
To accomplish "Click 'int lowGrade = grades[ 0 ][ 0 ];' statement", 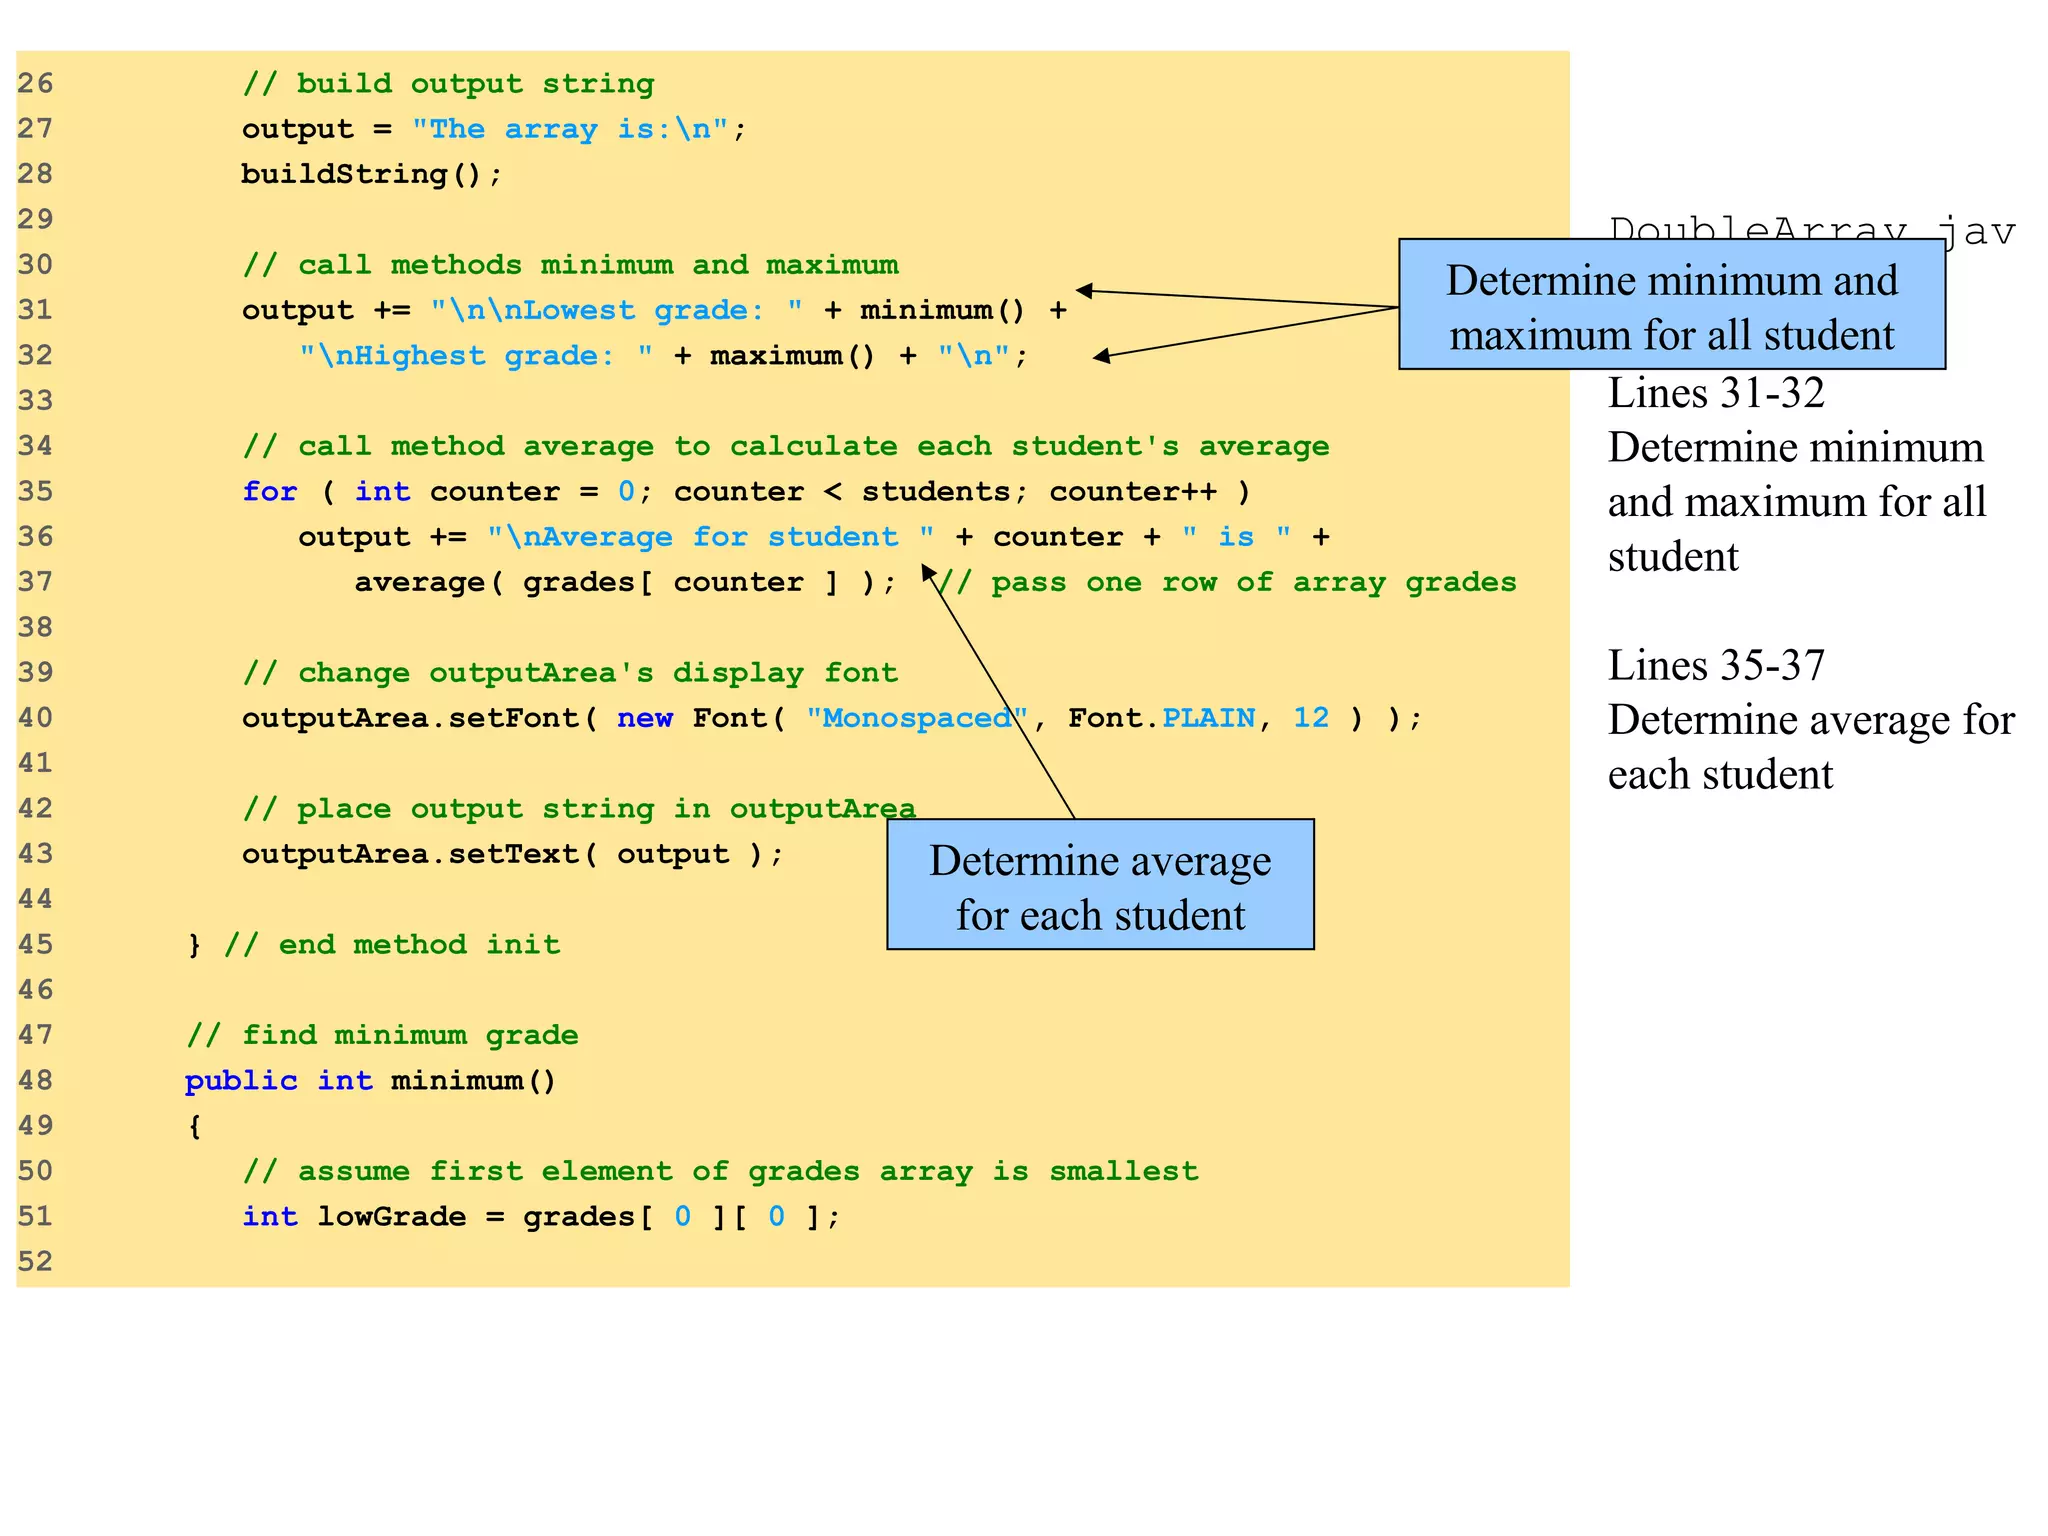I will [x=541, y=1217].
